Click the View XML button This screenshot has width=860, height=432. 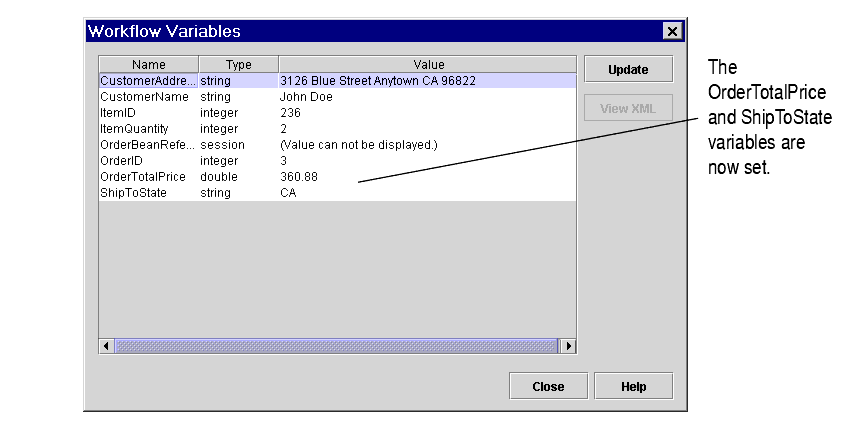point(629,108)
